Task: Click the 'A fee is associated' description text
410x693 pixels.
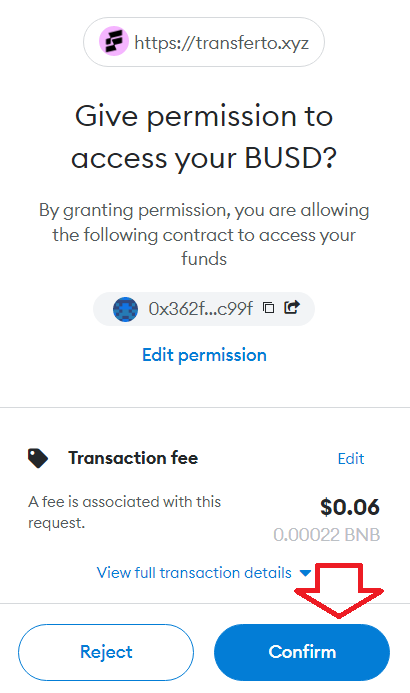Action: click(x=125, y=512)
